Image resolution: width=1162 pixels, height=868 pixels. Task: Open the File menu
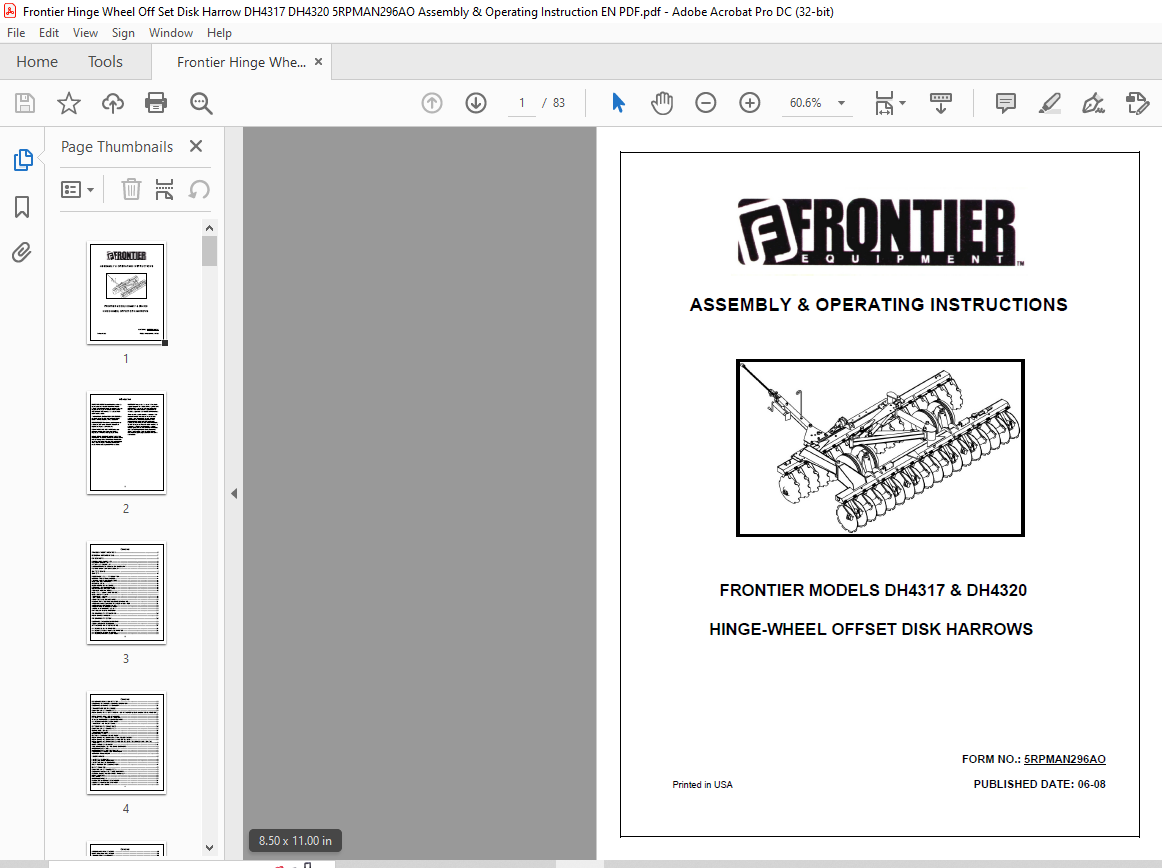pos(16,33)
